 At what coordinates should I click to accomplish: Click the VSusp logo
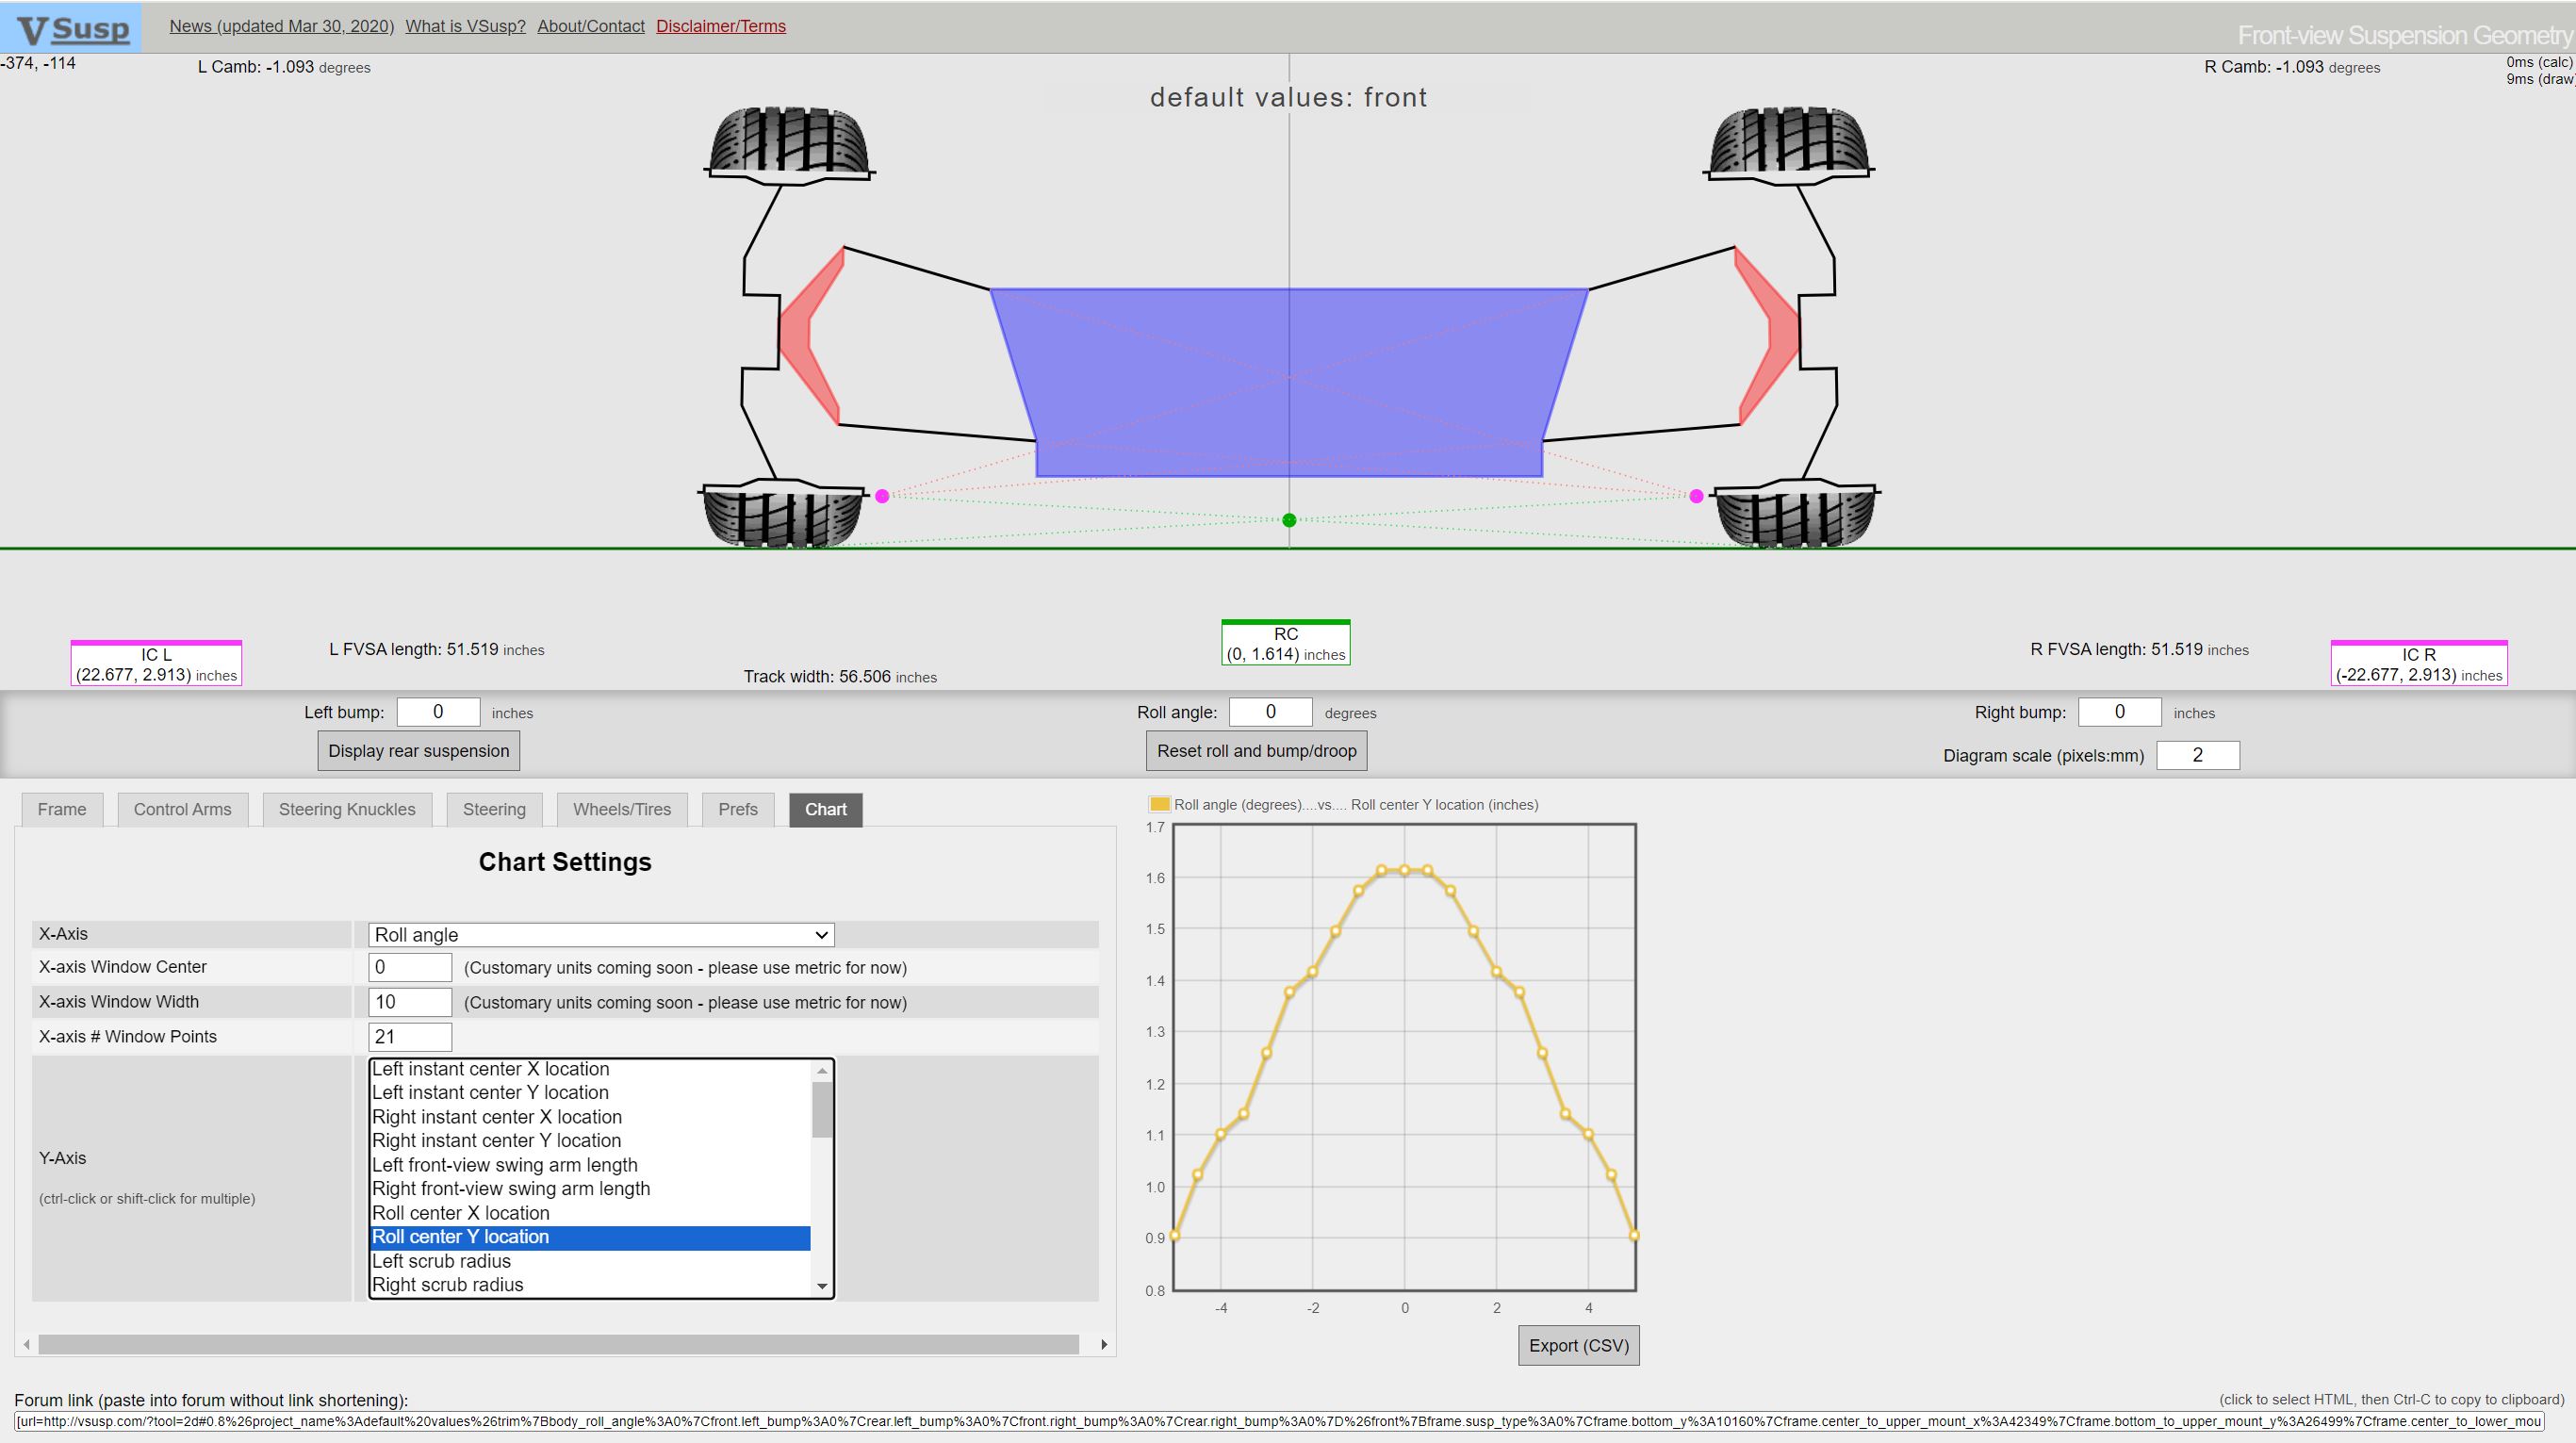click(72, 28)
